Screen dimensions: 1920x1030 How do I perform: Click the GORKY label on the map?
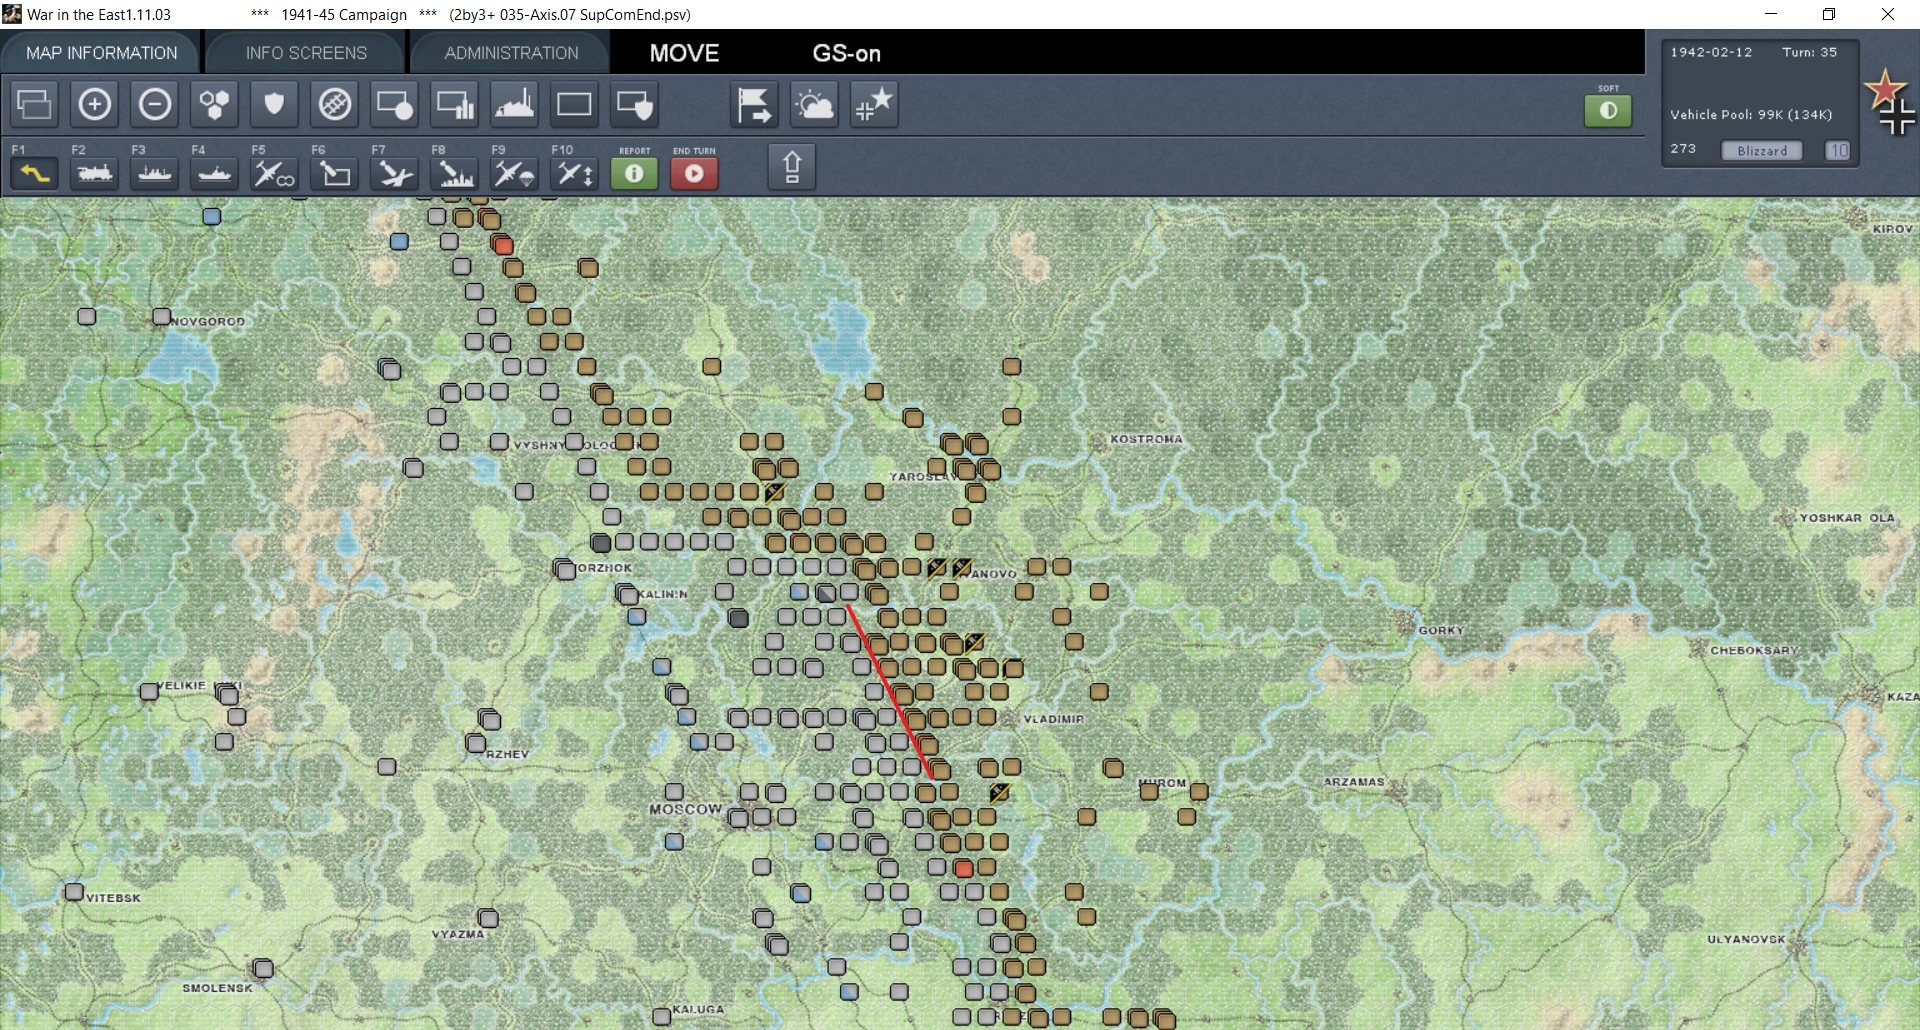tap(1441, 630)
